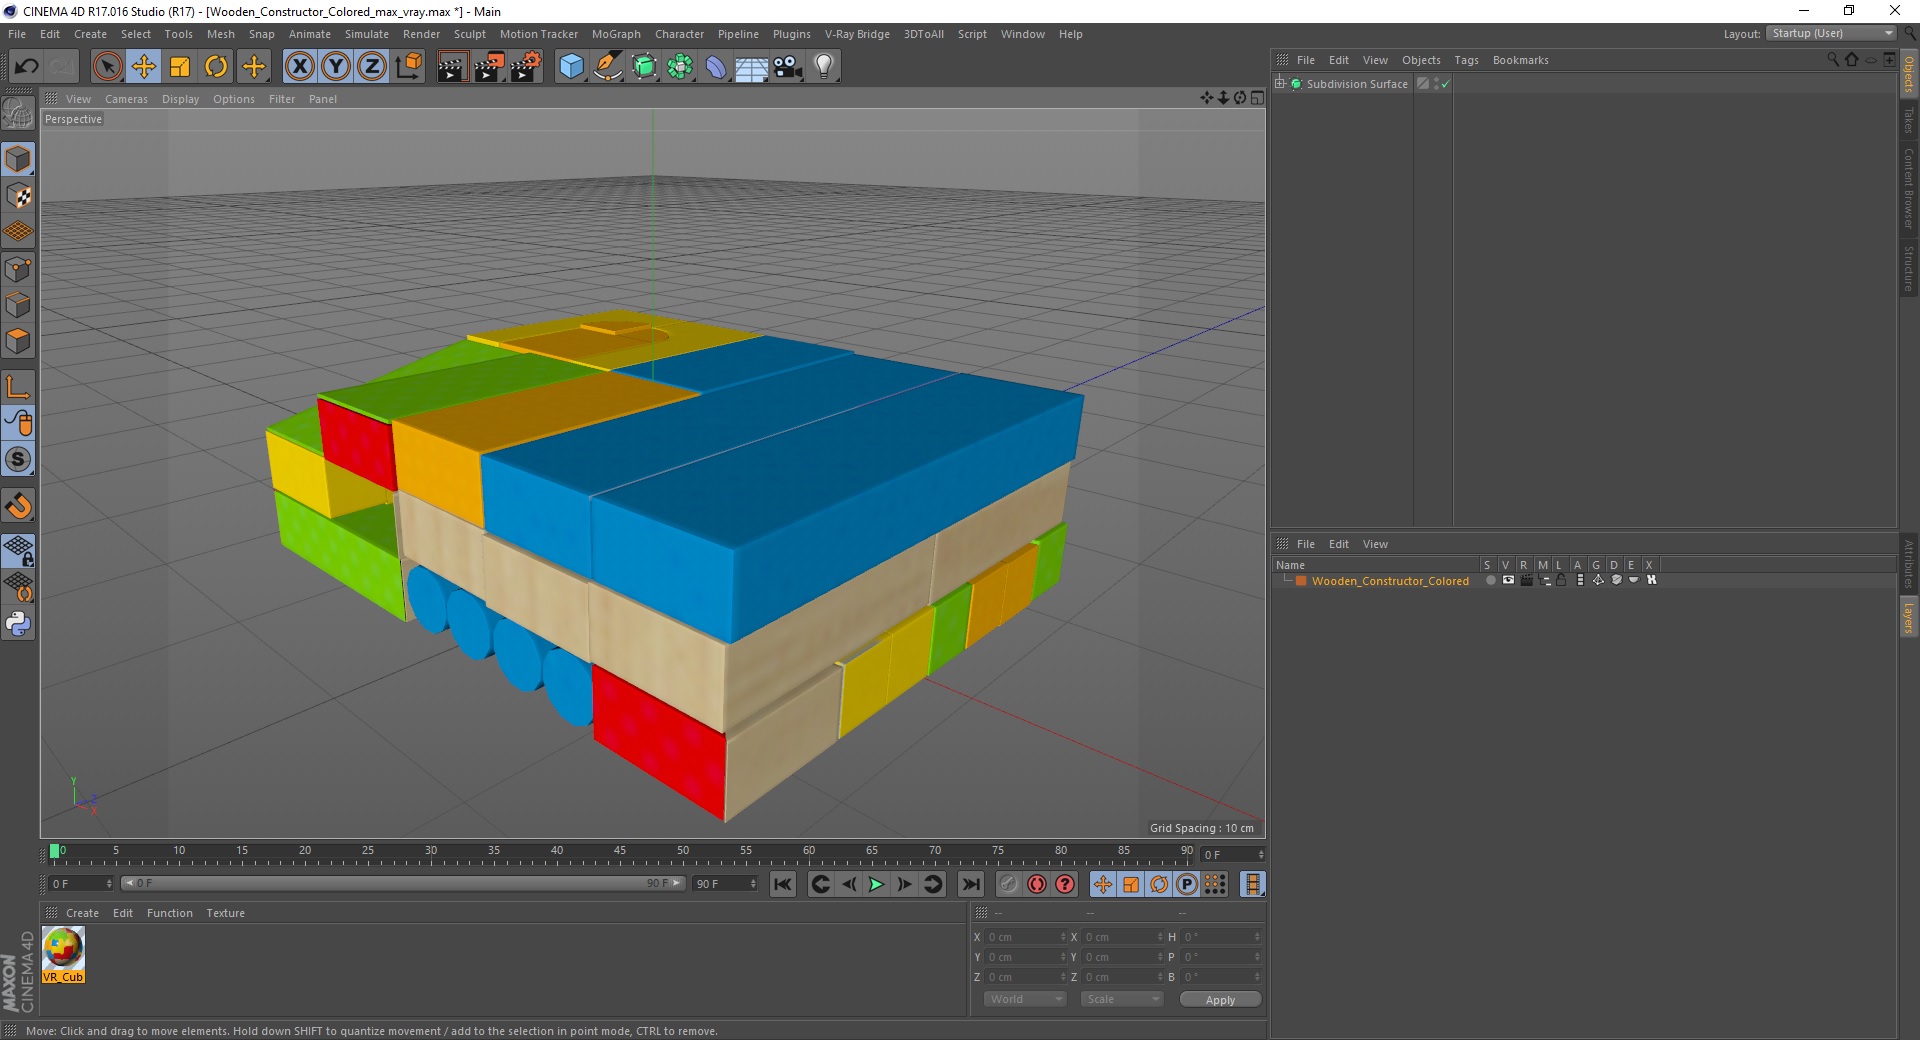Open the Scale mode dropdown

click(1122, 999)
